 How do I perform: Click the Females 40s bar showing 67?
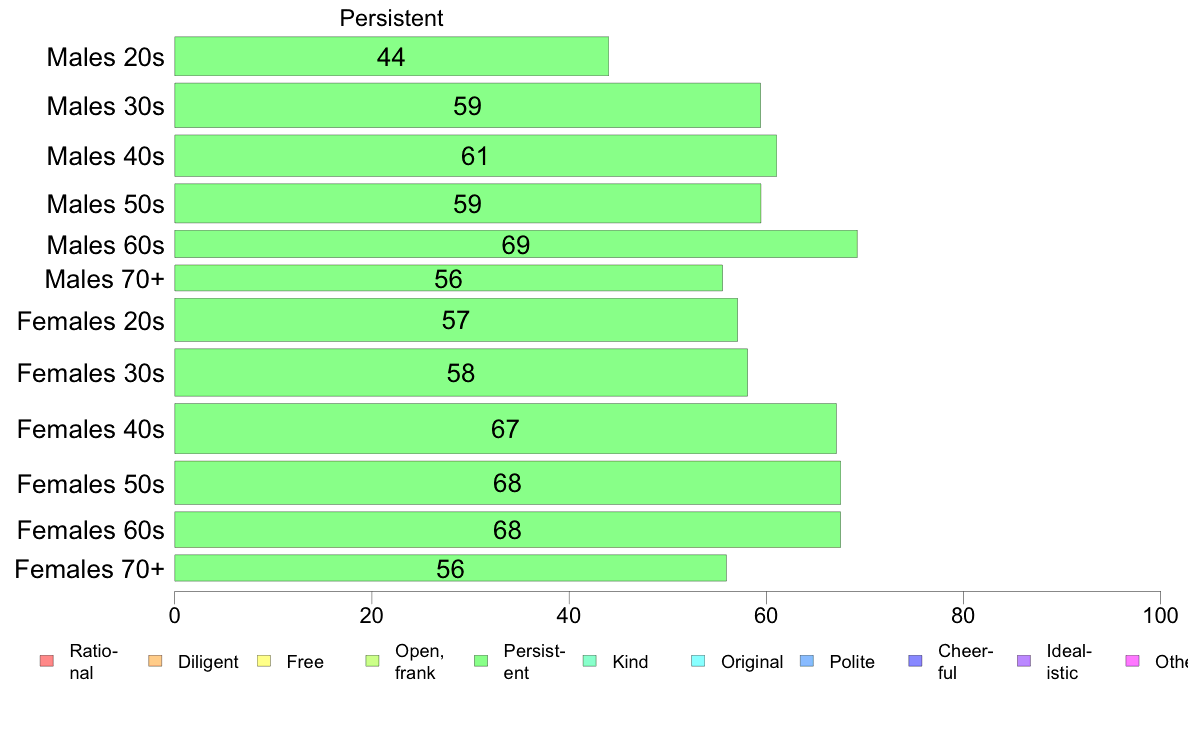tap(505, 428)
